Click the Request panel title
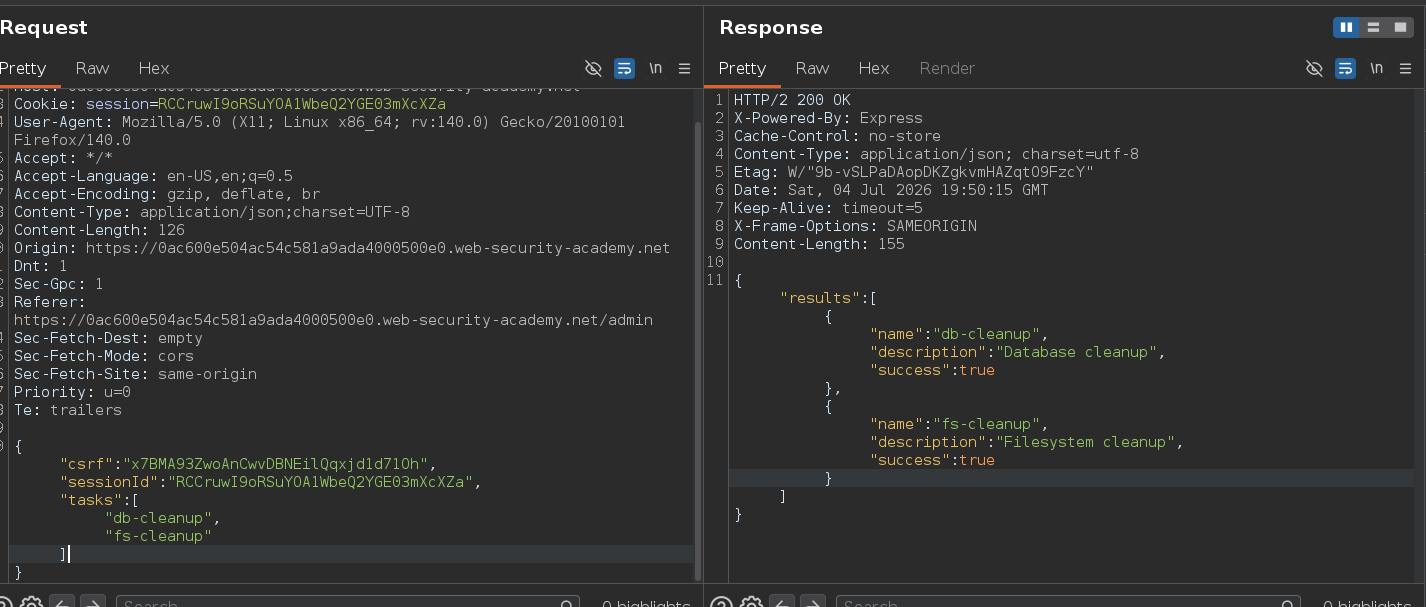 44,27
